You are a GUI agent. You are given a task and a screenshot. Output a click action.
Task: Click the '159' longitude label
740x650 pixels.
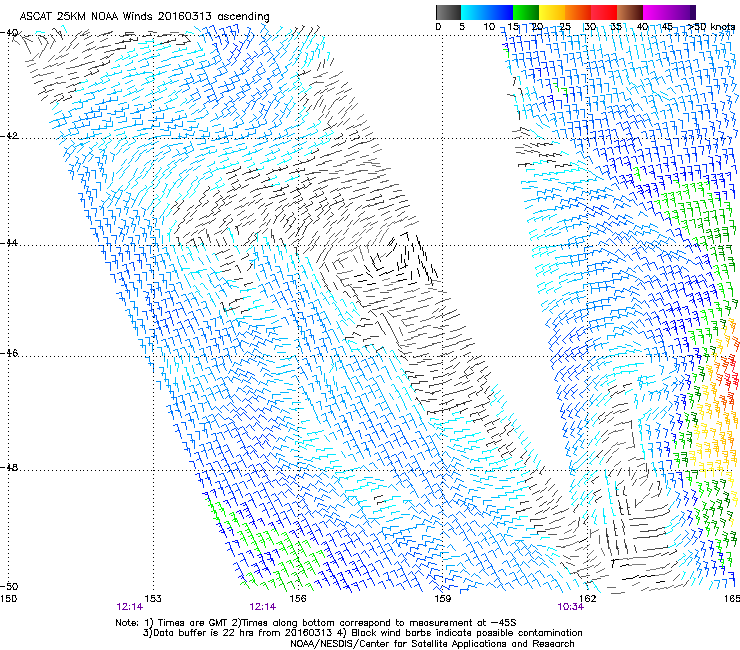(x=442, y=599)
